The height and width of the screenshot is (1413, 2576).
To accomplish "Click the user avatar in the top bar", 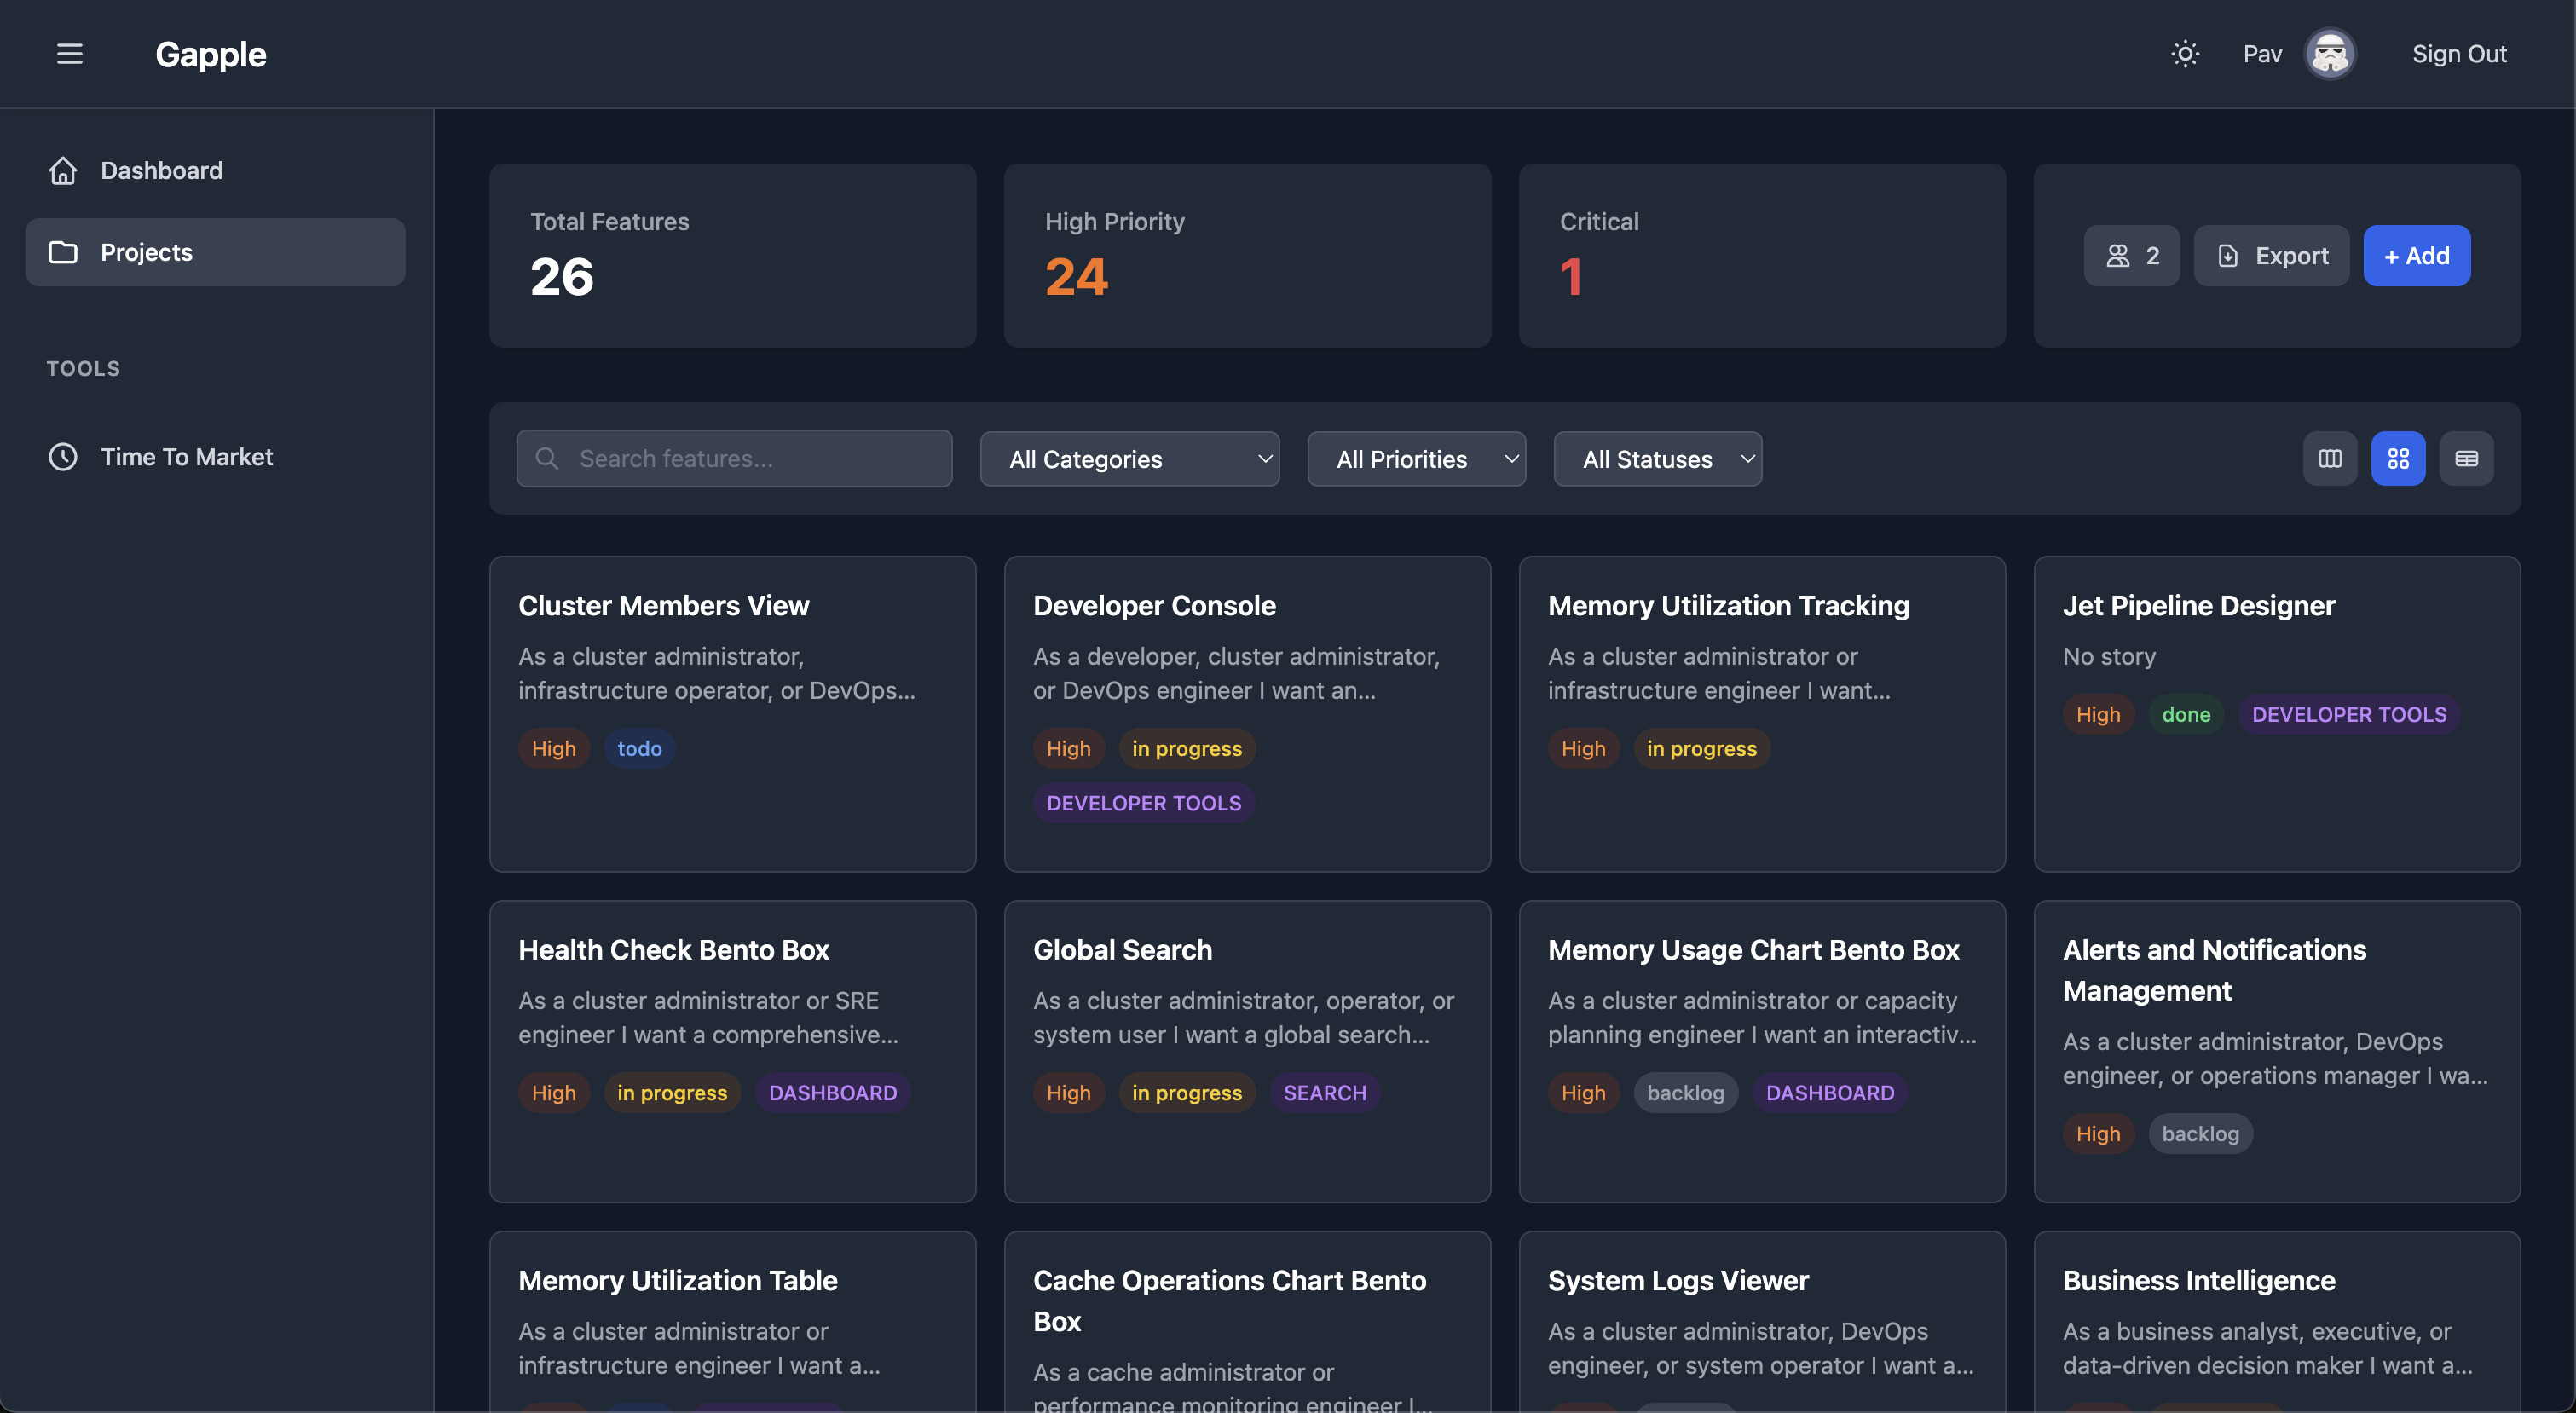I will (x=2330, y=53).
